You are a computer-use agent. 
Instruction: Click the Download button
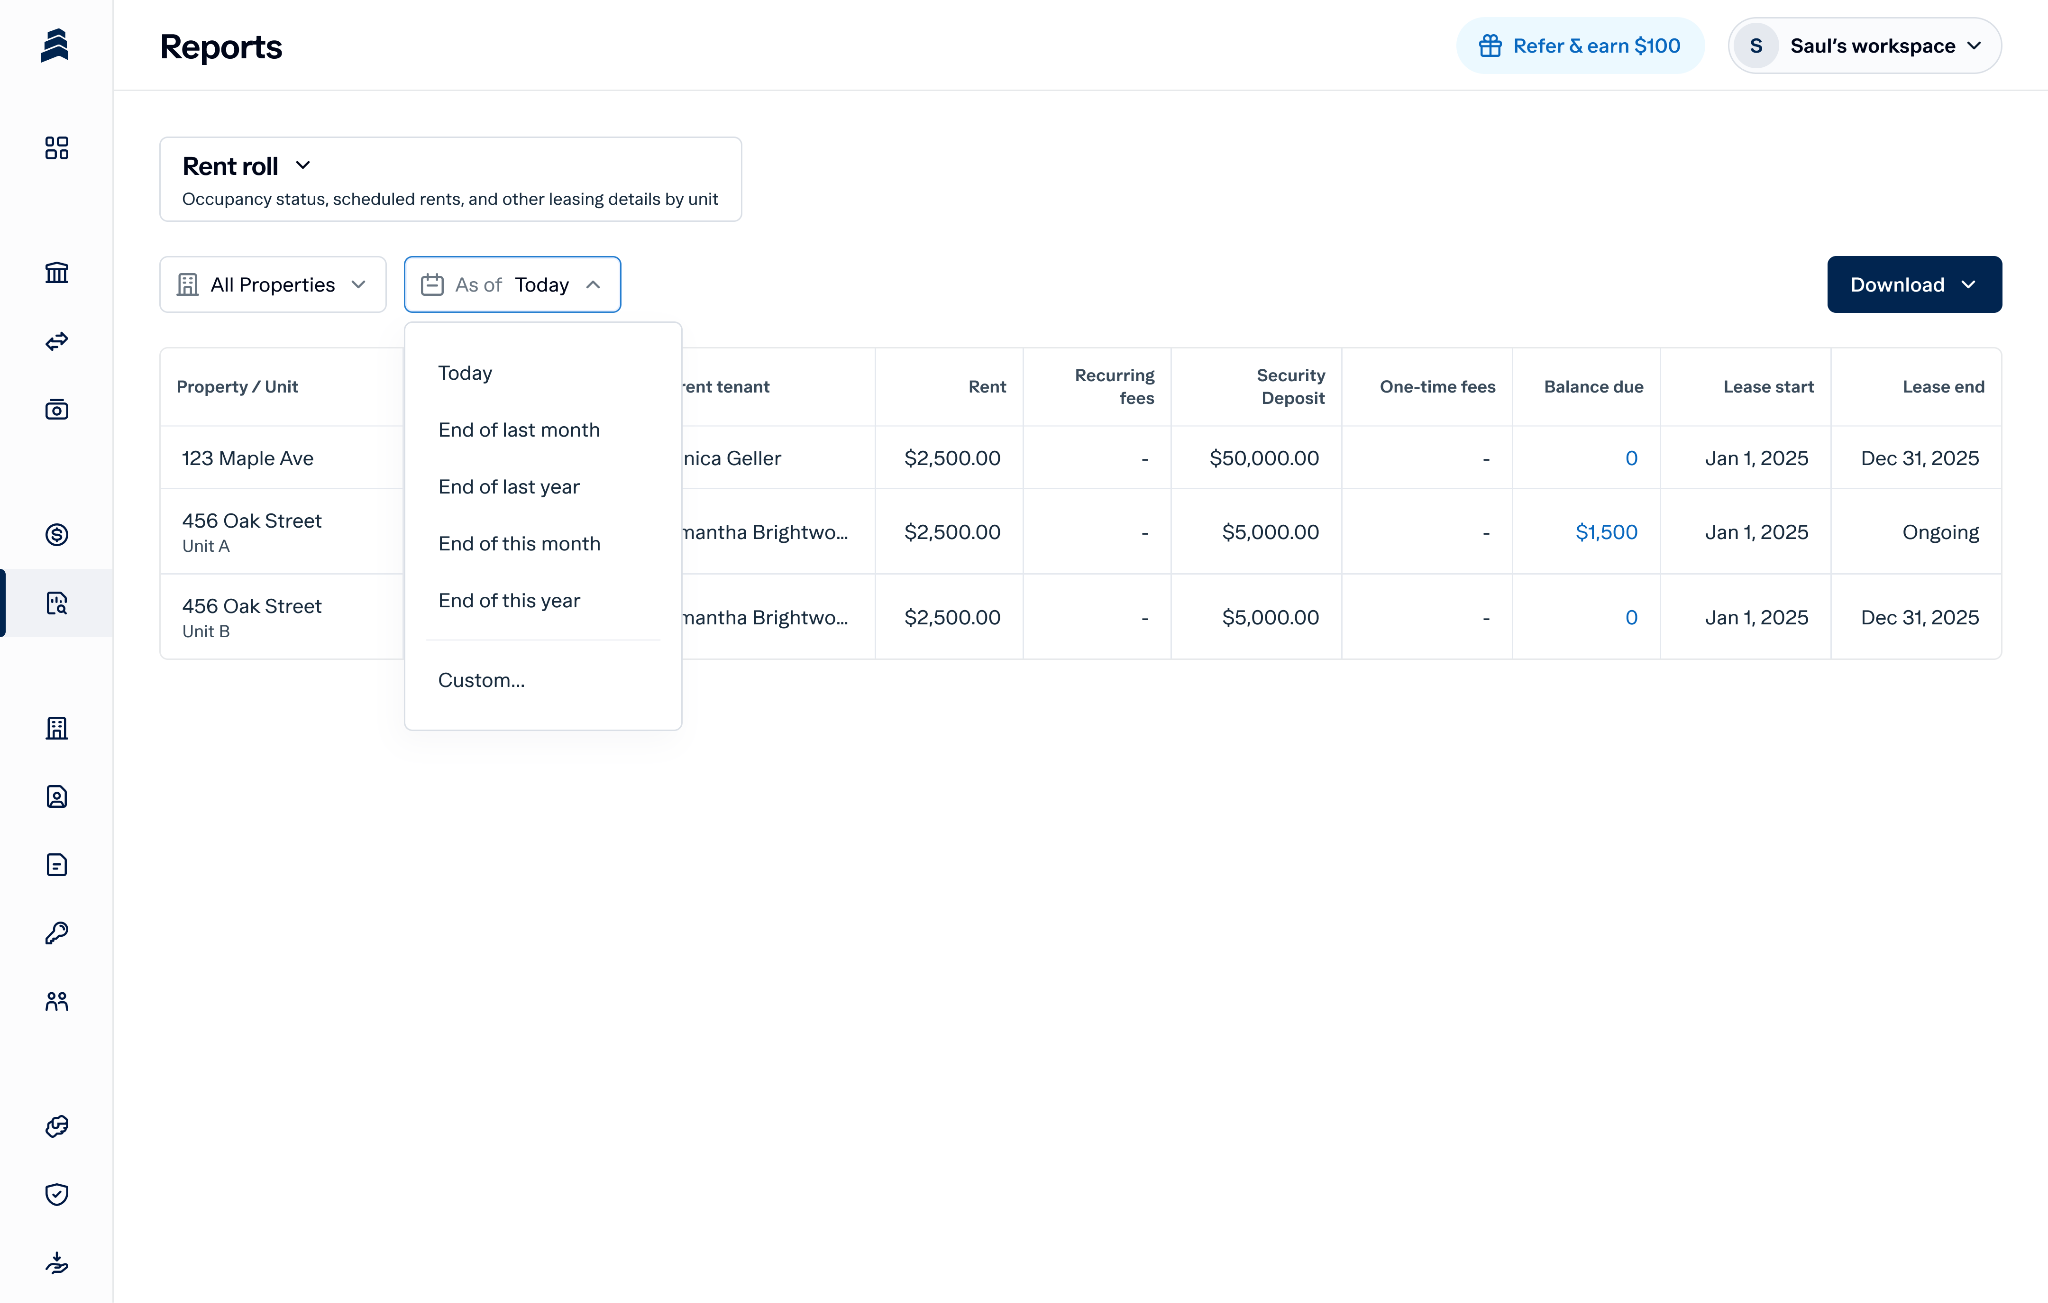click(1913, 285)
